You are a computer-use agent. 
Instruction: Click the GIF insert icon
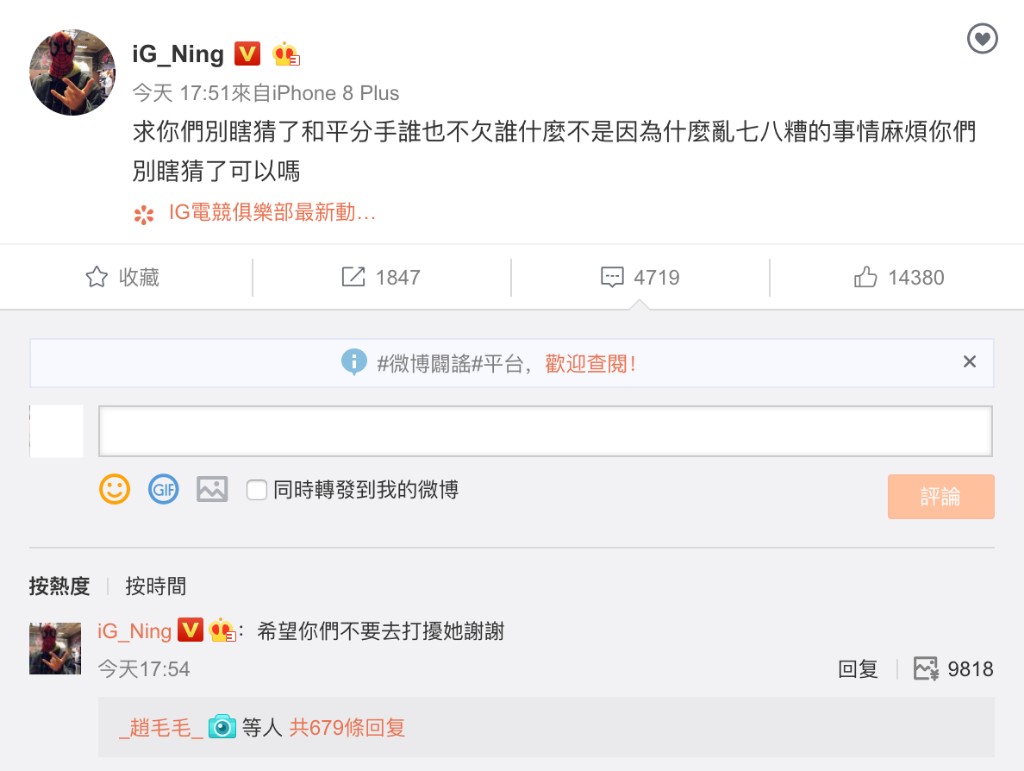[162, 489]
